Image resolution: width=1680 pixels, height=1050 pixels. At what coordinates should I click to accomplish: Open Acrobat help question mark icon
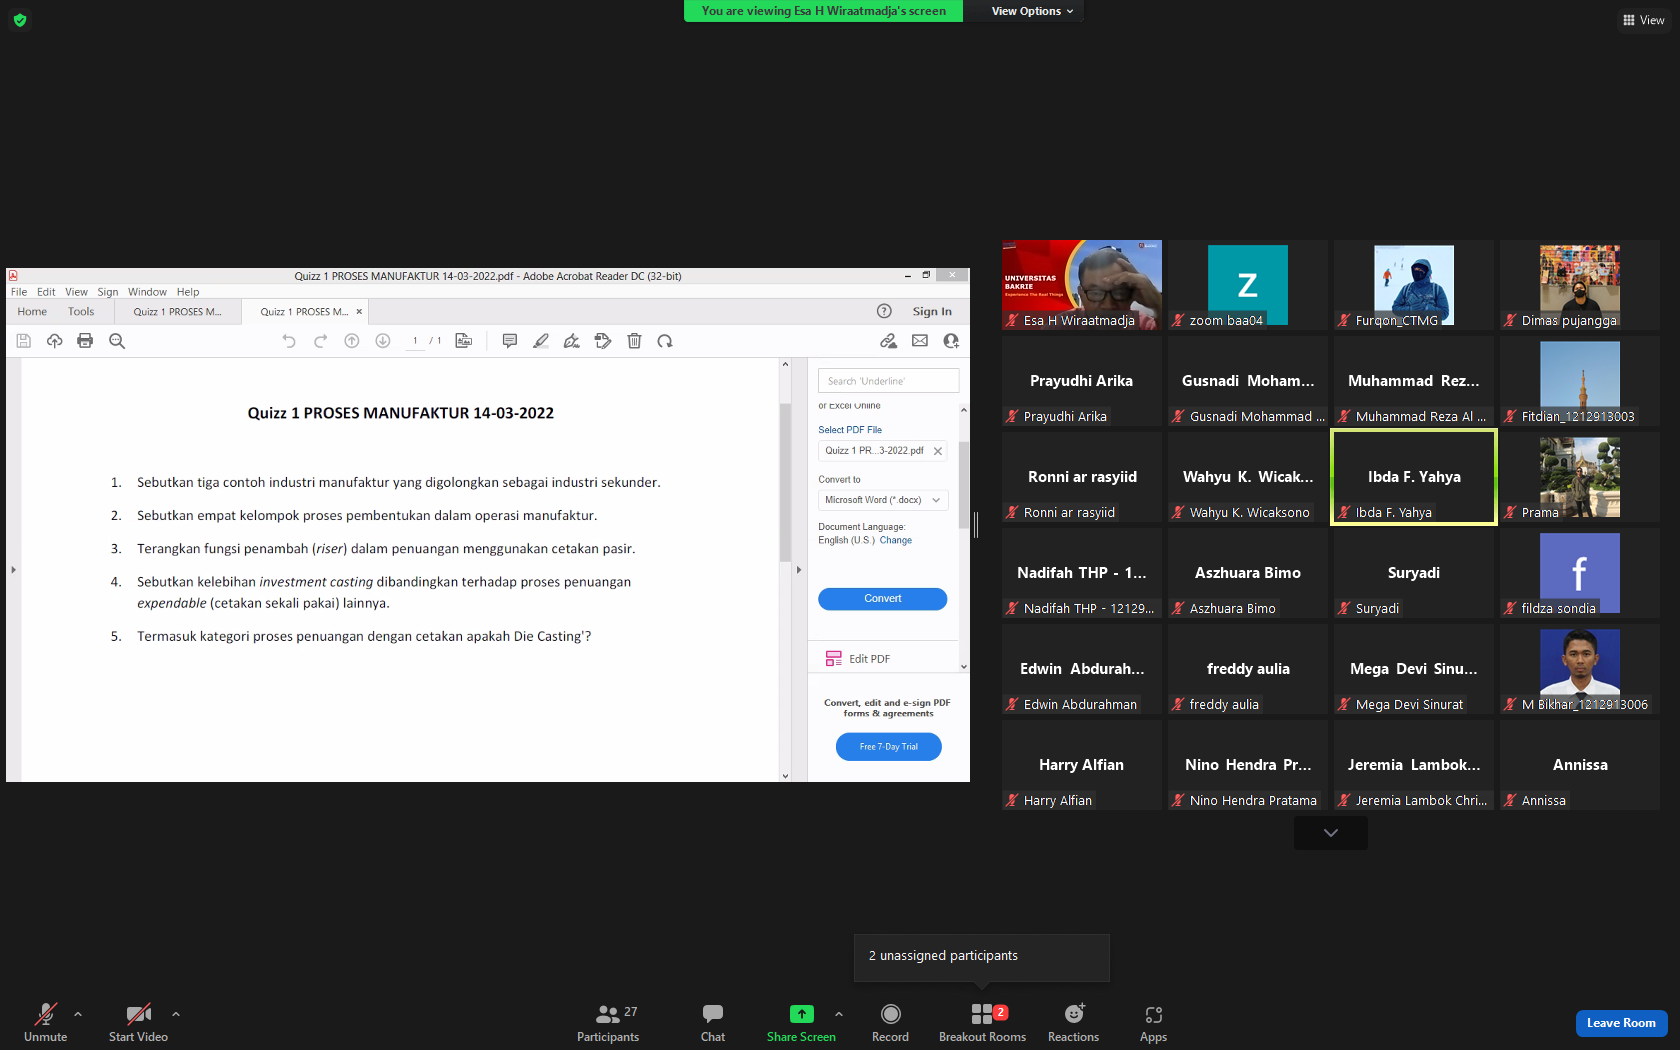point(884,311)
